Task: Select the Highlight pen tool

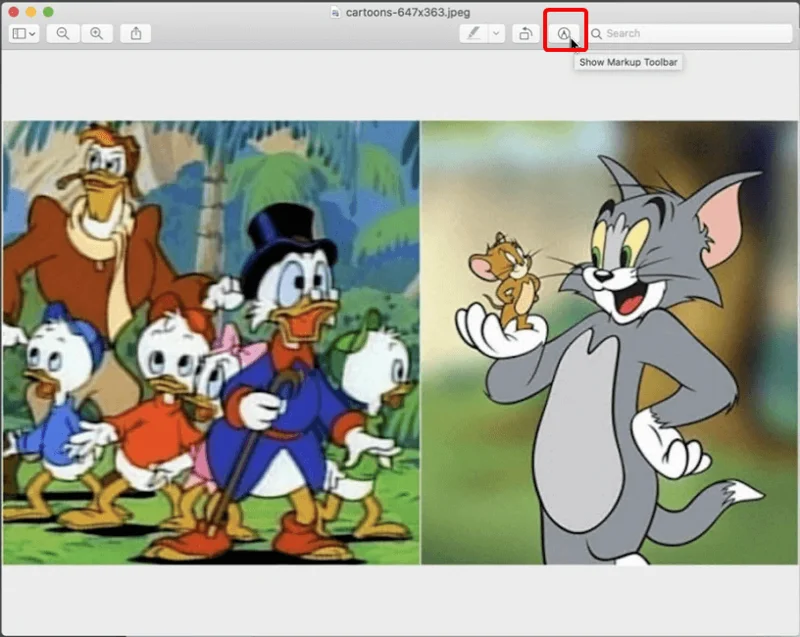Action: pyautogui.click(x=473, y=33)
